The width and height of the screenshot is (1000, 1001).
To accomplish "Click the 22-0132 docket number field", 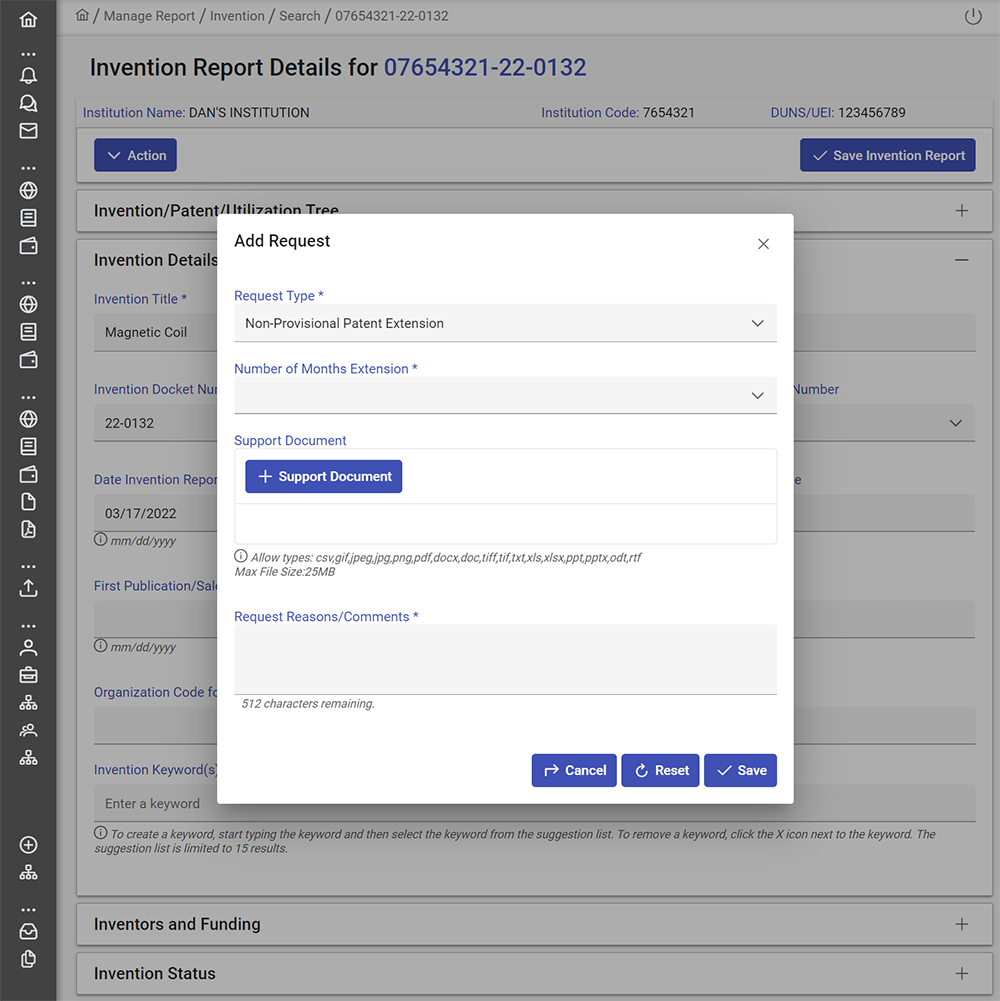I will 156,423.
